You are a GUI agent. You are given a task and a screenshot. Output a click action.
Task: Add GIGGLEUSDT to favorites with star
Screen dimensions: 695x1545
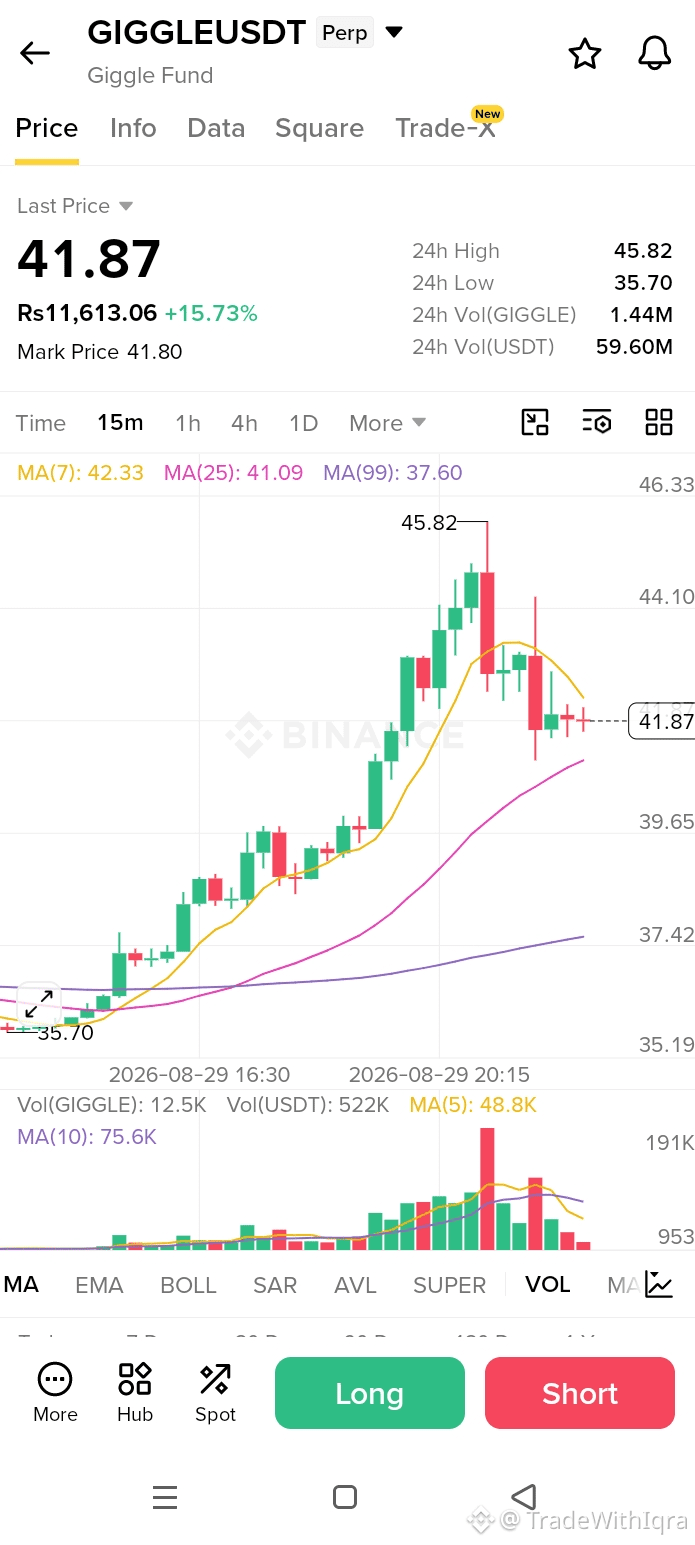click(x=585, y=53)
